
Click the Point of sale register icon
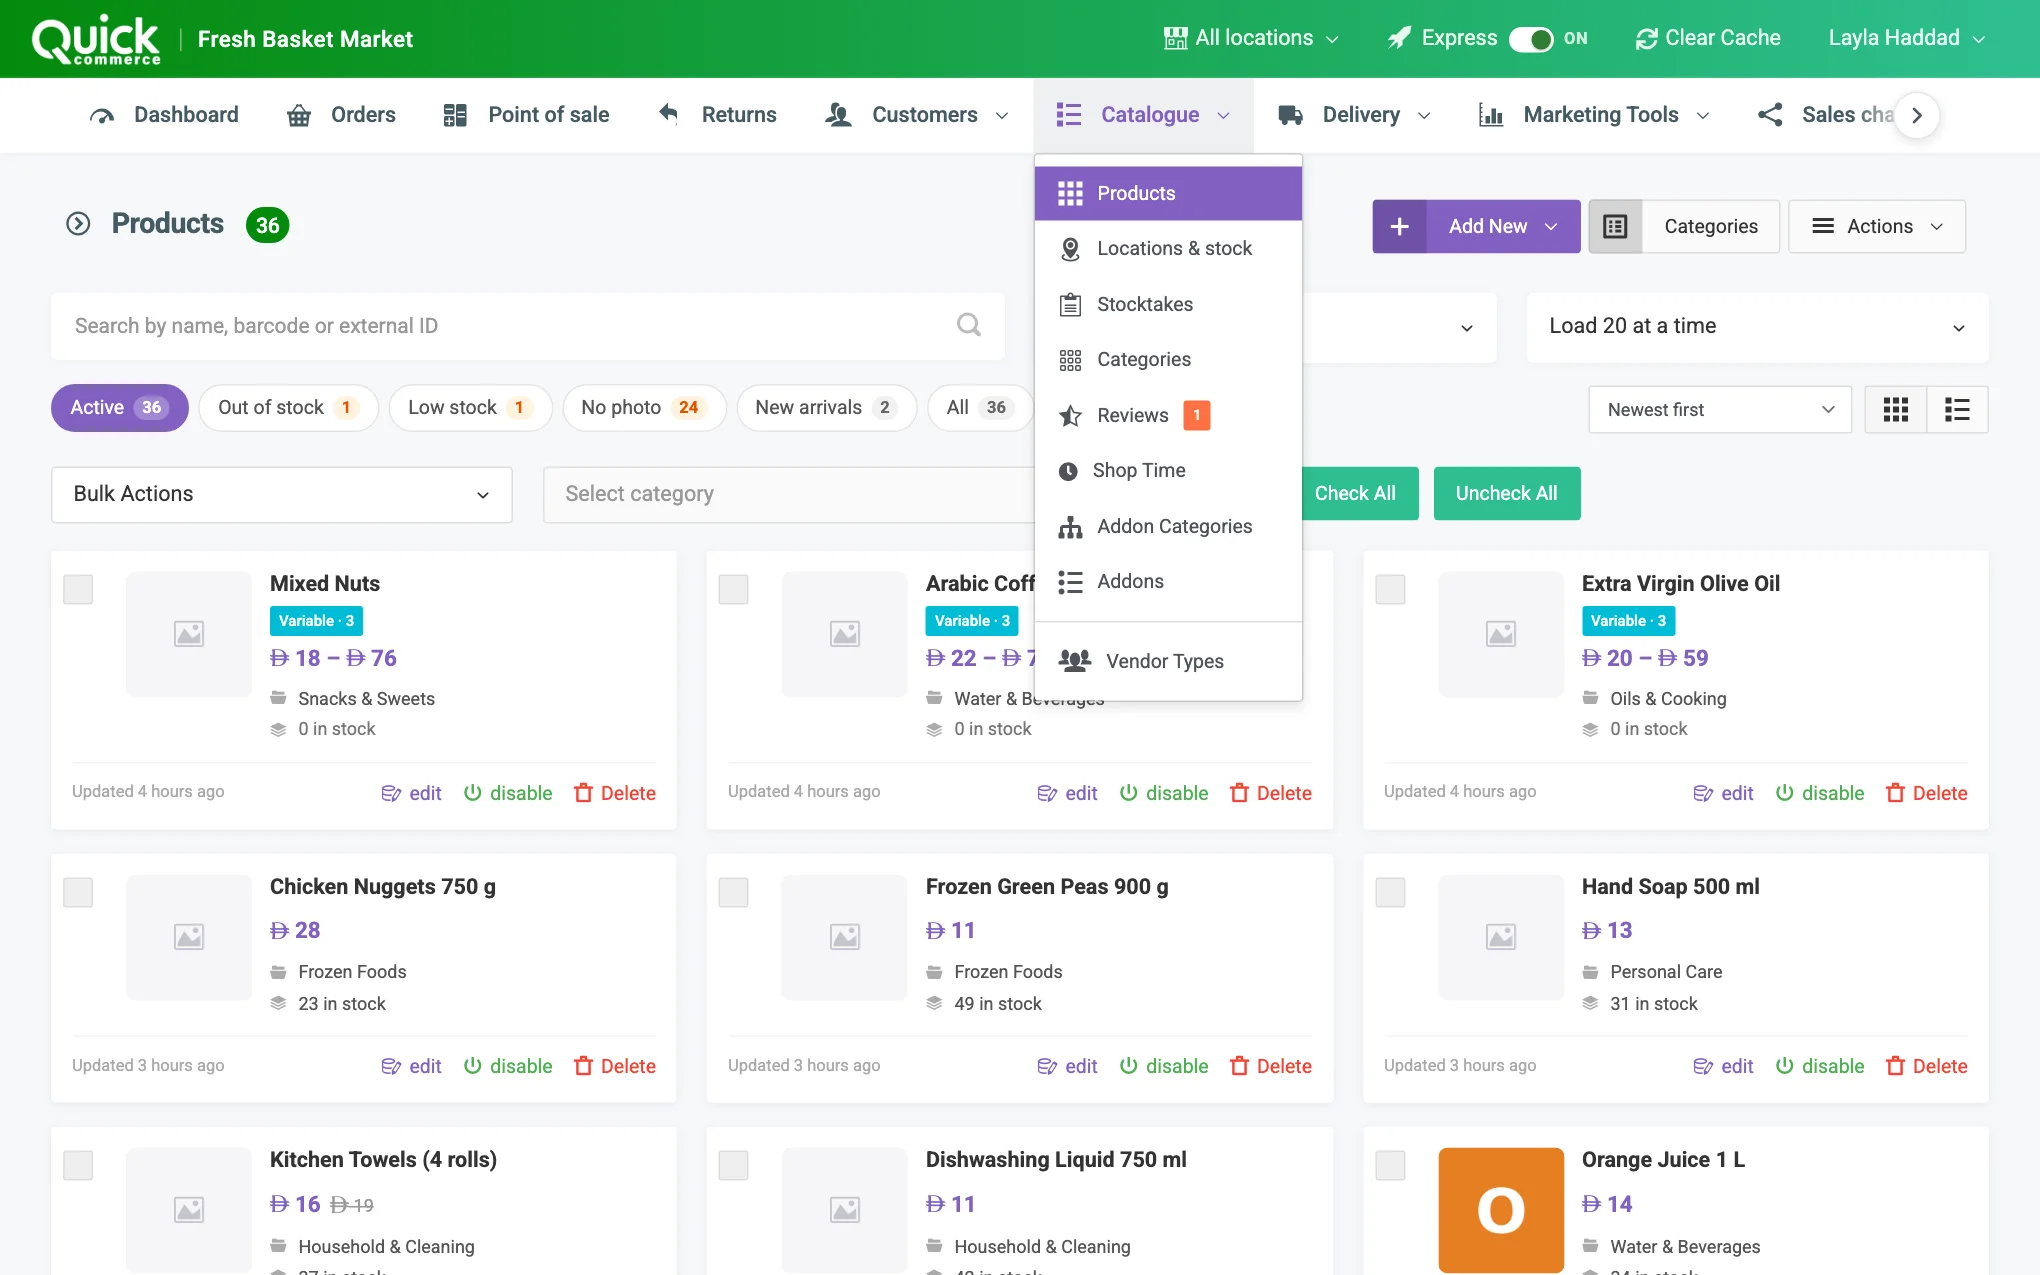coord(455,115)
